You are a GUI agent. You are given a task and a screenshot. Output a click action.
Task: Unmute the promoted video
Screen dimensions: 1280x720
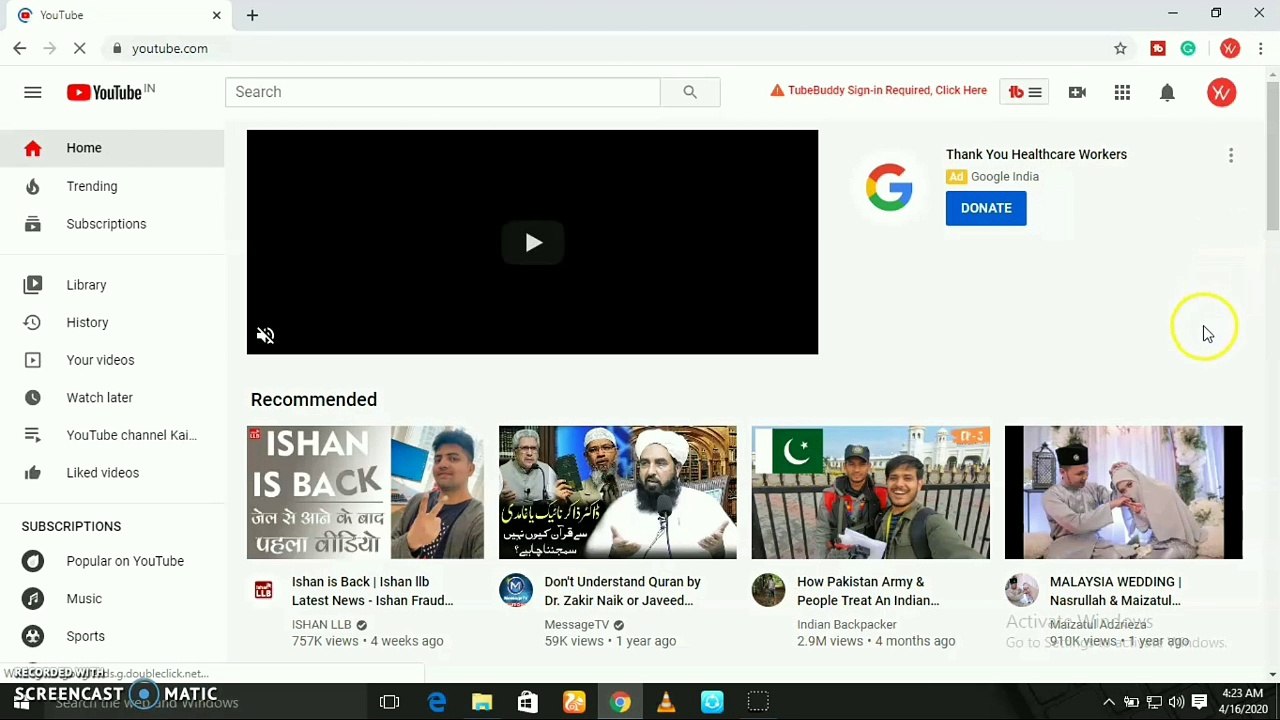pyautogui.click(x=265, y=335)
